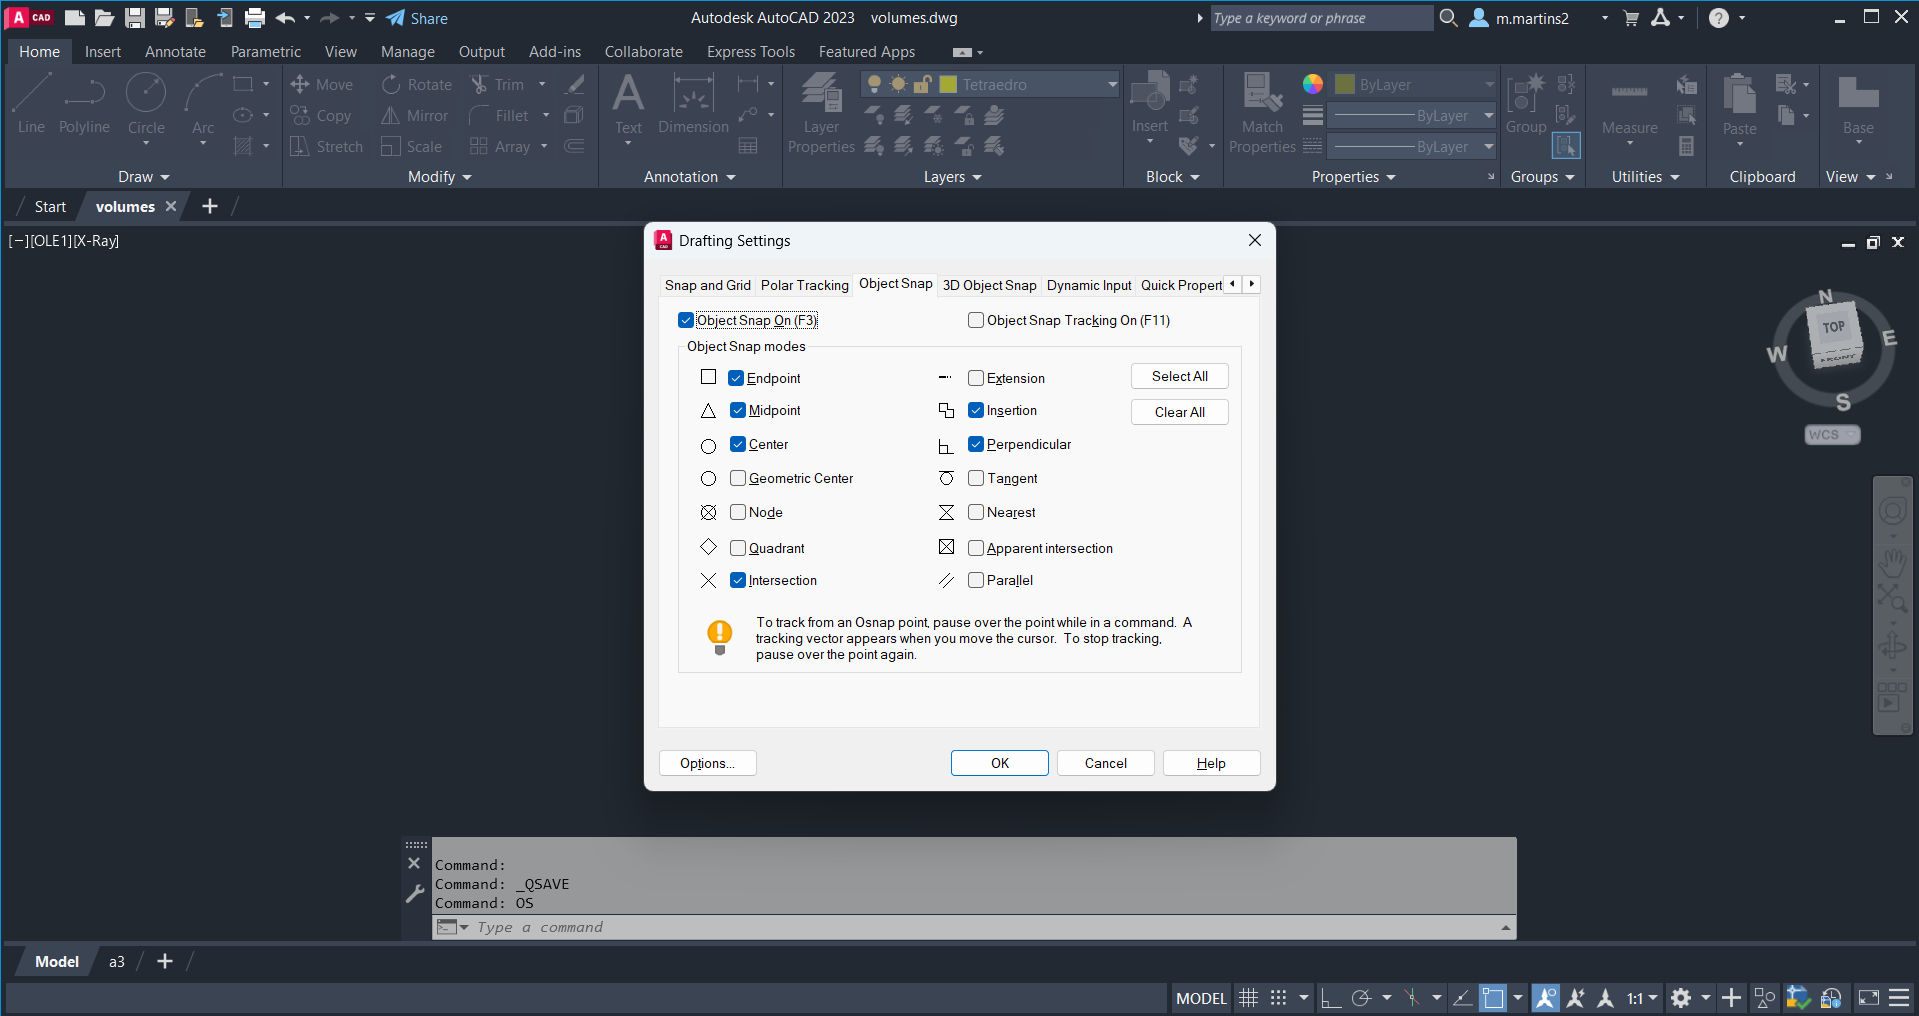The width and height of the screenshot is (1919, 1016).
Task: Open the Tetraedro layer dropdown
Action: tap(1112, 85)
